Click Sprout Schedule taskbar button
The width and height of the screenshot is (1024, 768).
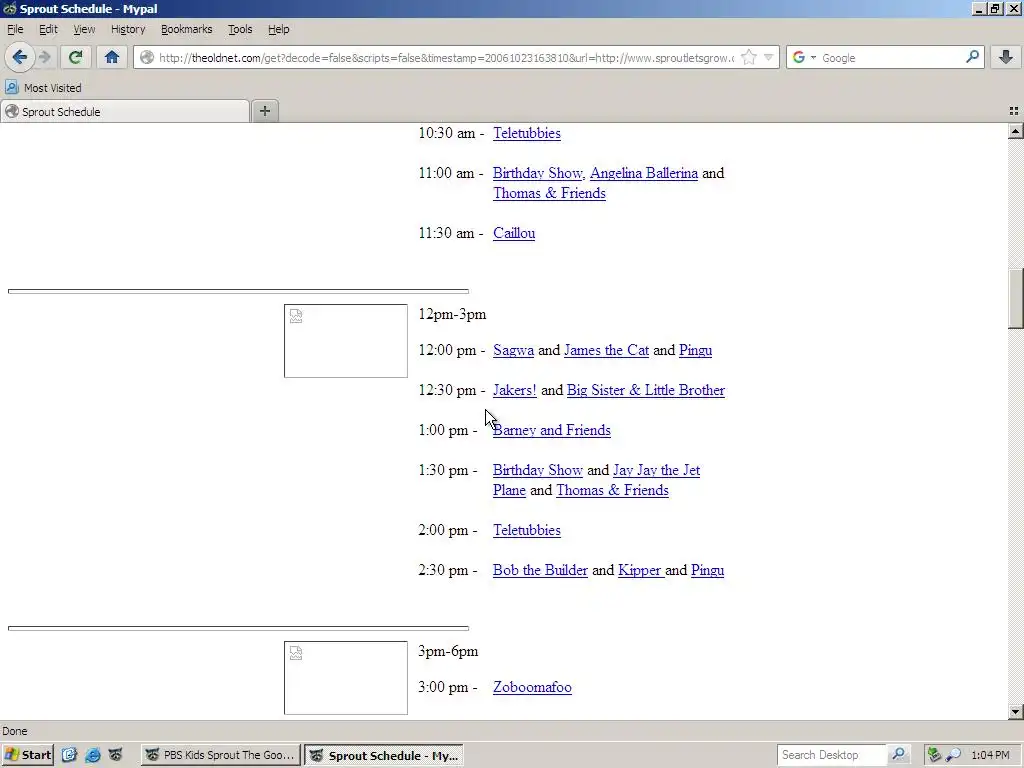tap(384, 755)
